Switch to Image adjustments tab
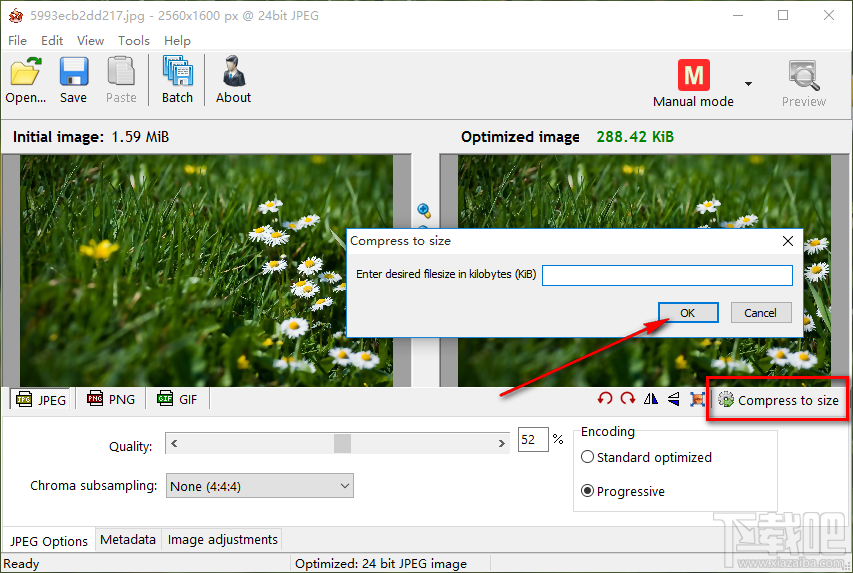 pos(222,540)
